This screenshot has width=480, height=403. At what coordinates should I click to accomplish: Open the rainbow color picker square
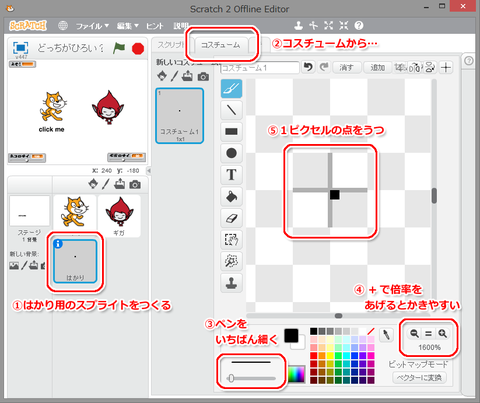coord(296,374)
